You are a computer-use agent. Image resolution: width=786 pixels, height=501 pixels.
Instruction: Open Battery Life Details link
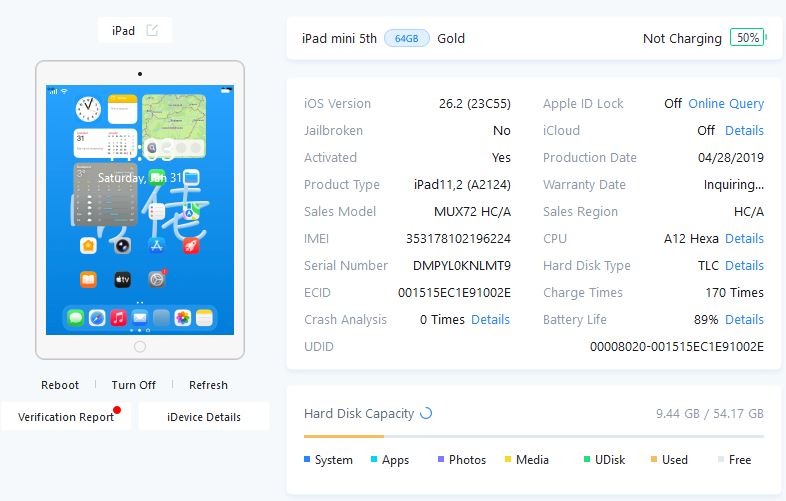744,320
